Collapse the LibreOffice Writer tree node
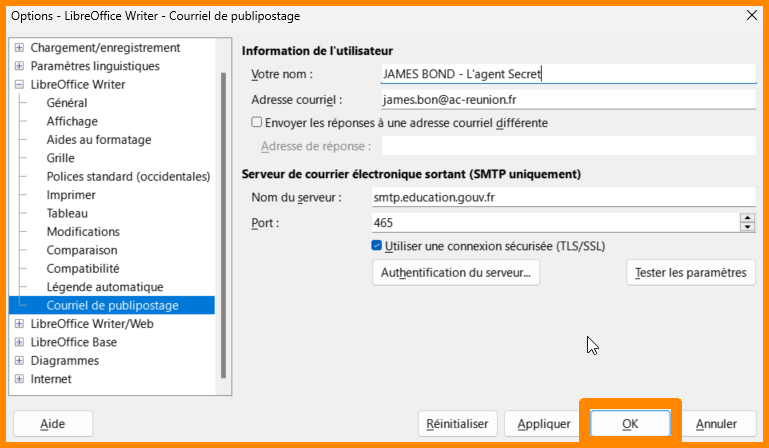 pyautogui.click(x=19, y=85)
